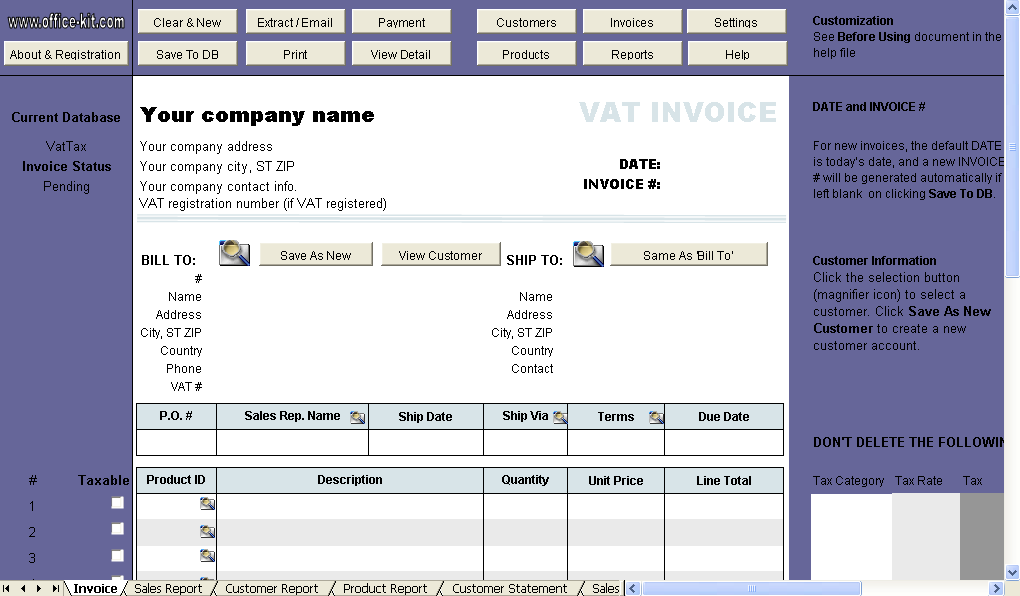Click the first-sheet navigation arrow

click(x=6, y=588)
